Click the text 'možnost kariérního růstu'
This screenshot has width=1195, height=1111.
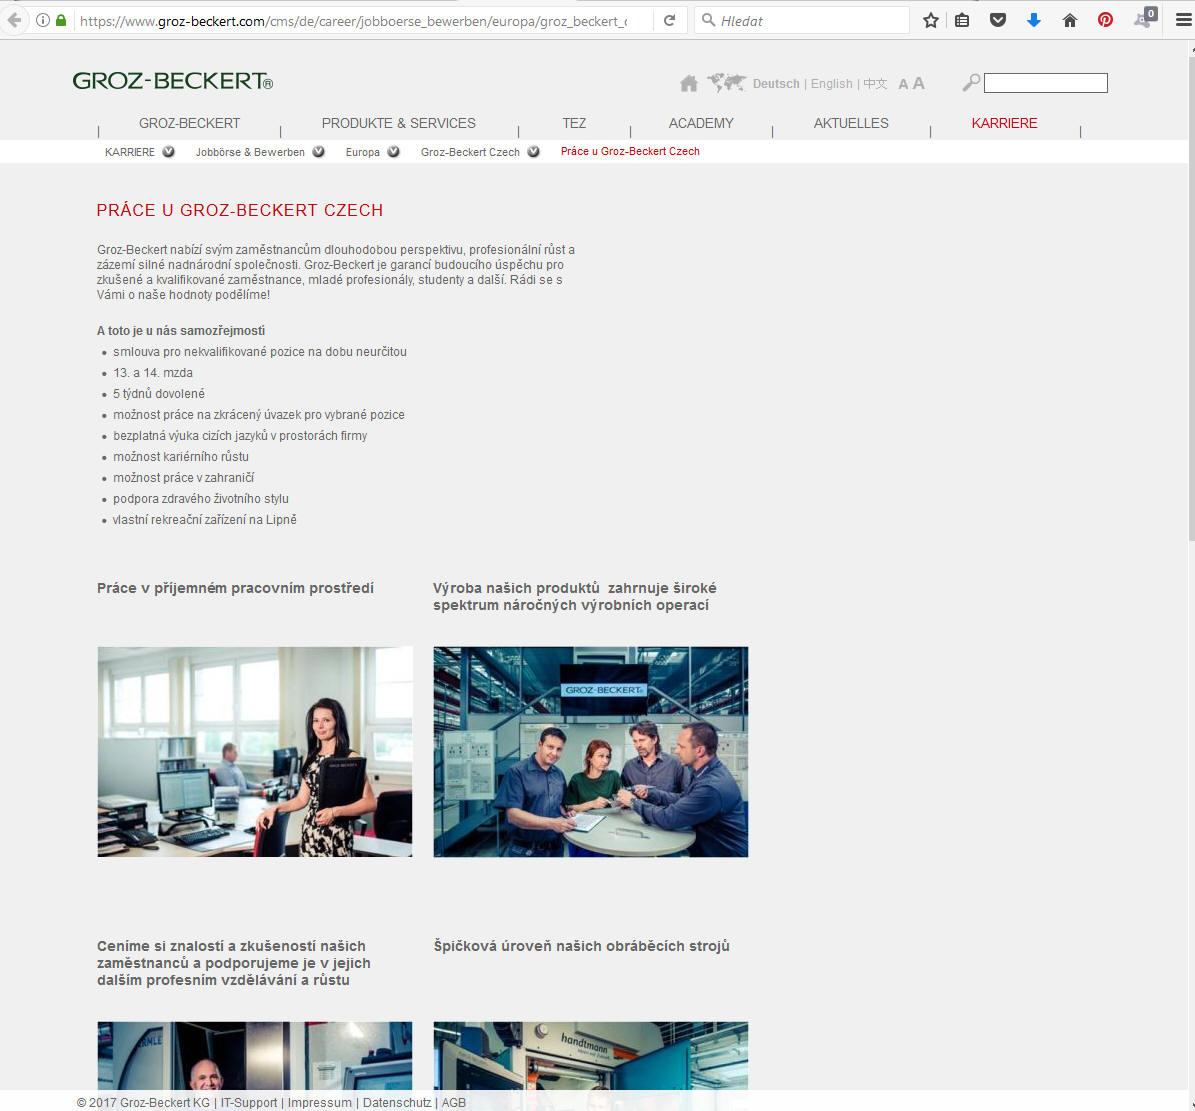tap(181, 456)
